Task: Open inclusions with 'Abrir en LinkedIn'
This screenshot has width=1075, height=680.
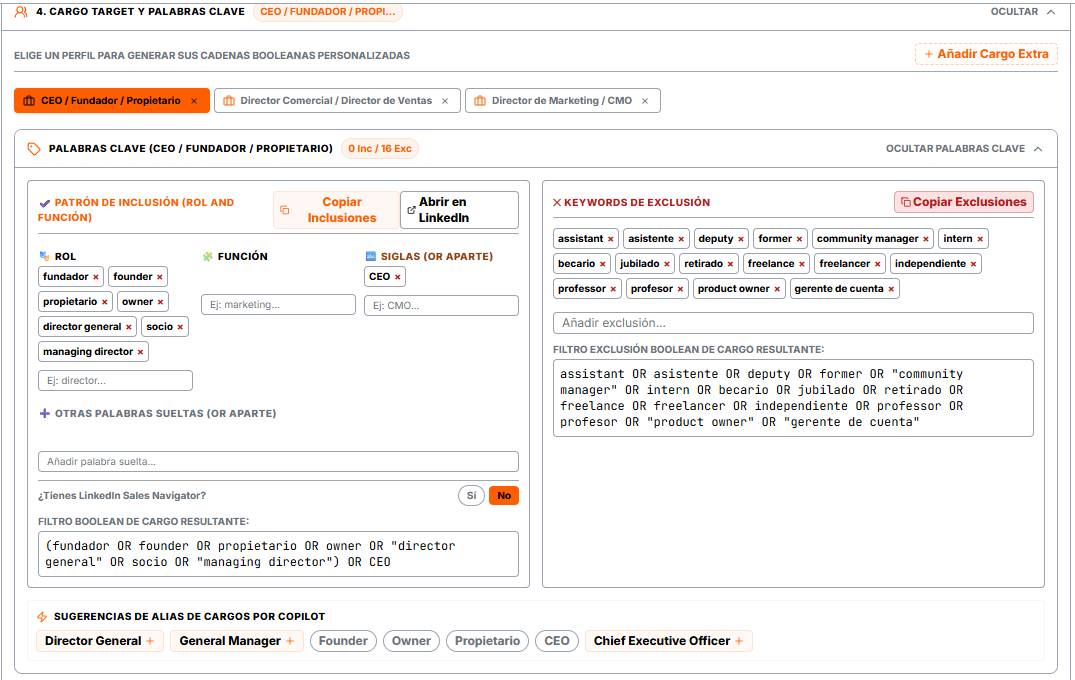Action: pyautogui.click(x=459, y=210)
